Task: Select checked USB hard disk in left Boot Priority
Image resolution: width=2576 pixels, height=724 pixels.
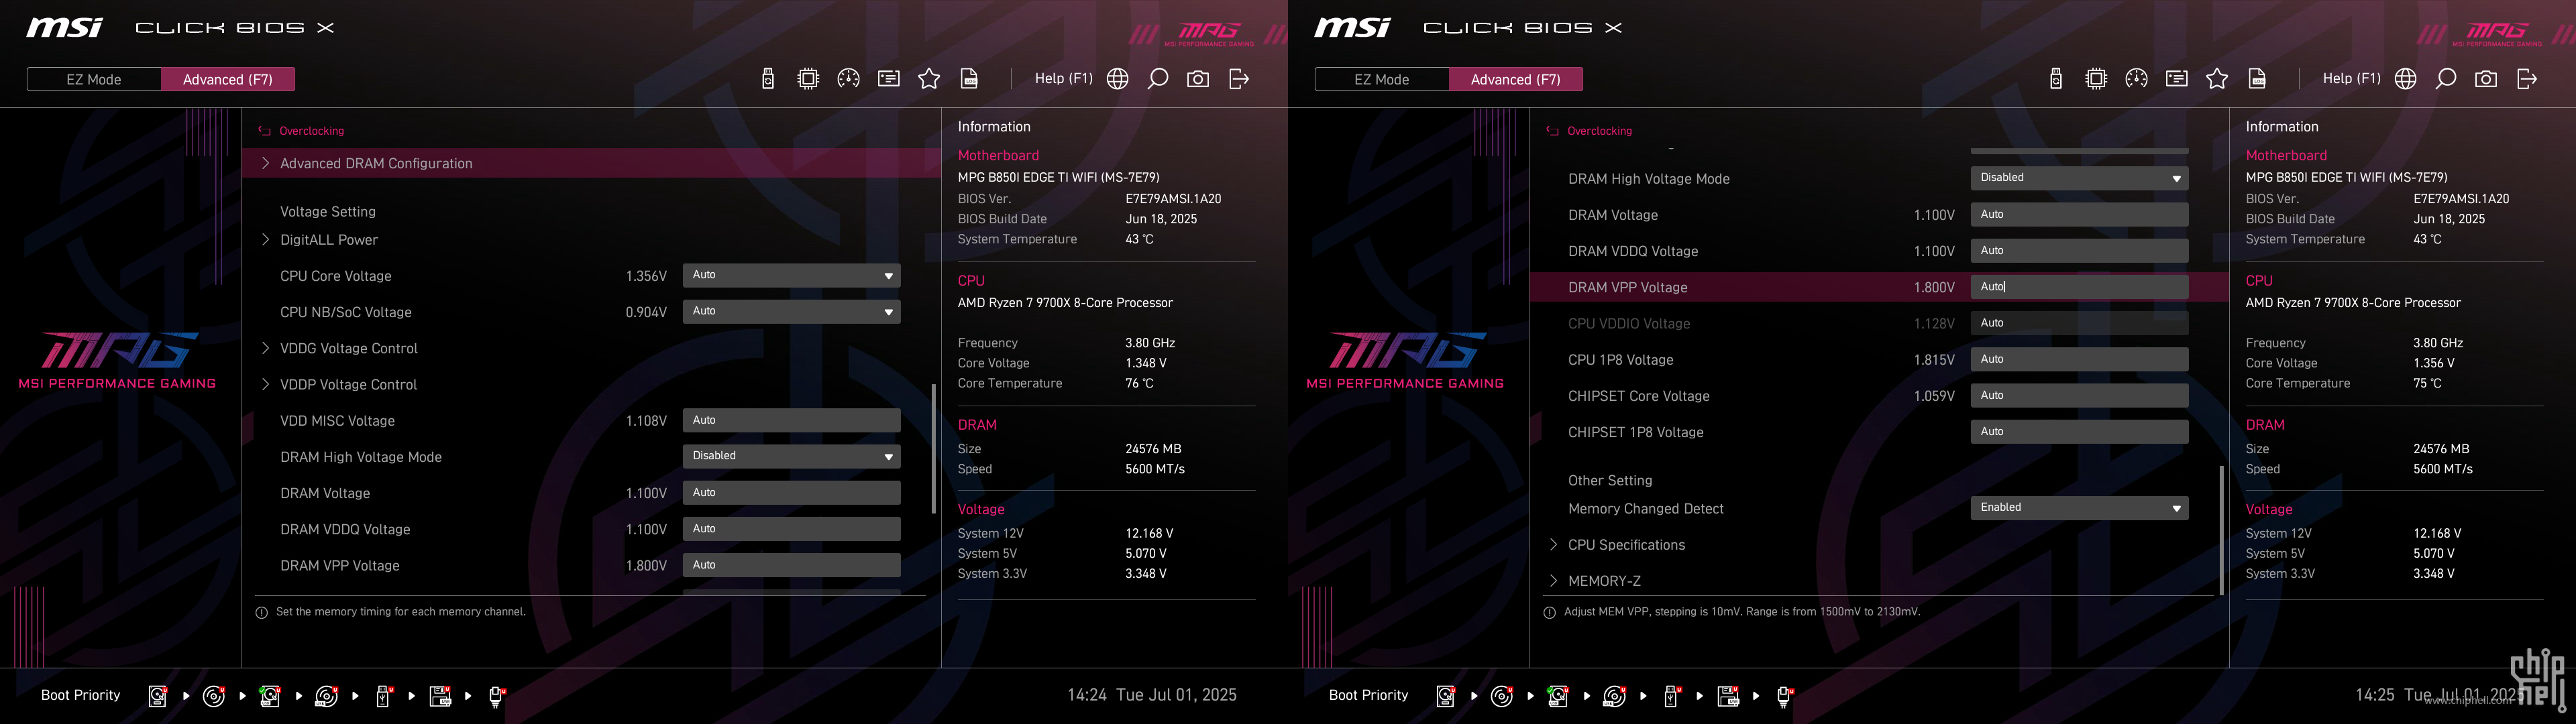Action: click(x=270, y=696)
